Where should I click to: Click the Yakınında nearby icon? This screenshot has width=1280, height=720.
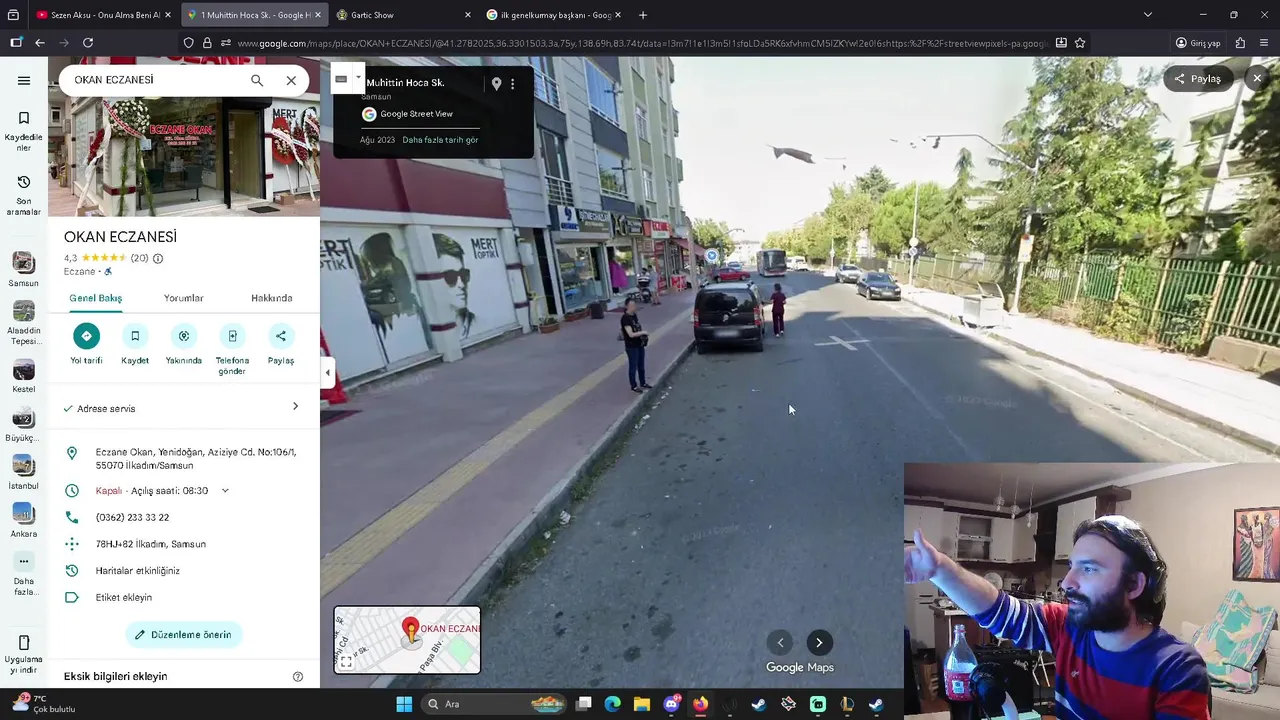tap(184, 336)
